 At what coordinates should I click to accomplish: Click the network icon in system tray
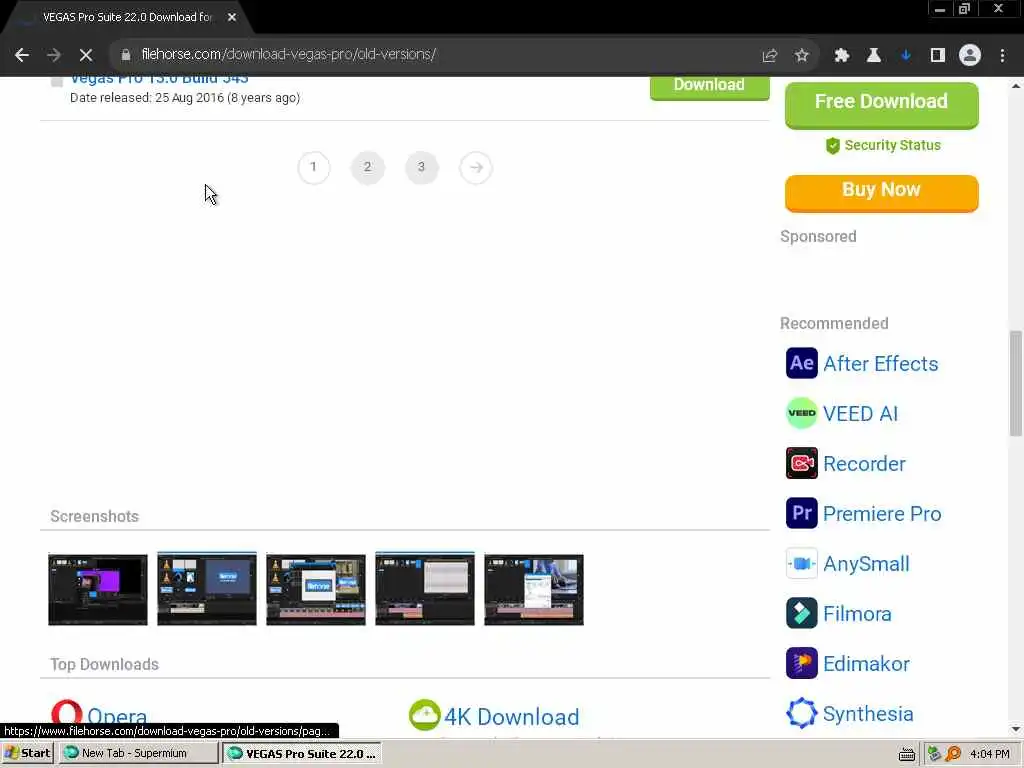tap(935, 754)
